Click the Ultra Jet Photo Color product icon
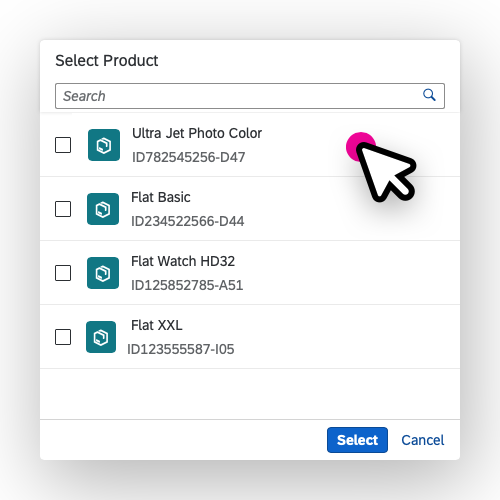The width and height of the screenshot is (500, 500). click(x=104, y=145)
